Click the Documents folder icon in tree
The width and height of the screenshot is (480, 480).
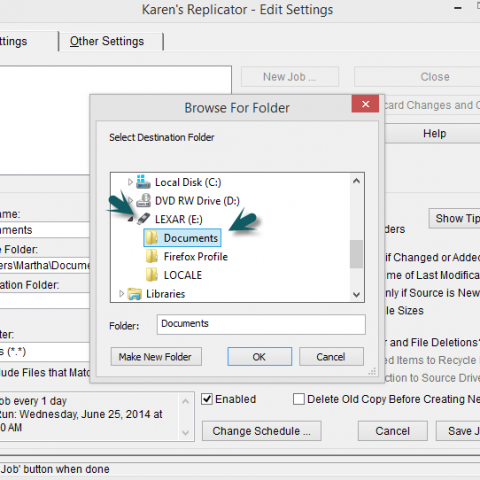pos(152,238)
